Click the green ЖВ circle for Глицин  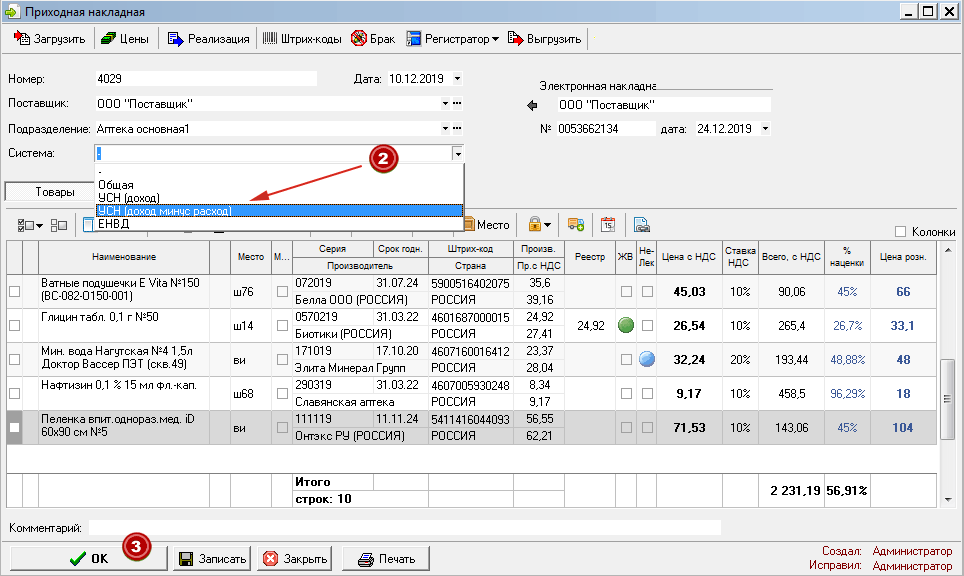[x=626, y=325]
